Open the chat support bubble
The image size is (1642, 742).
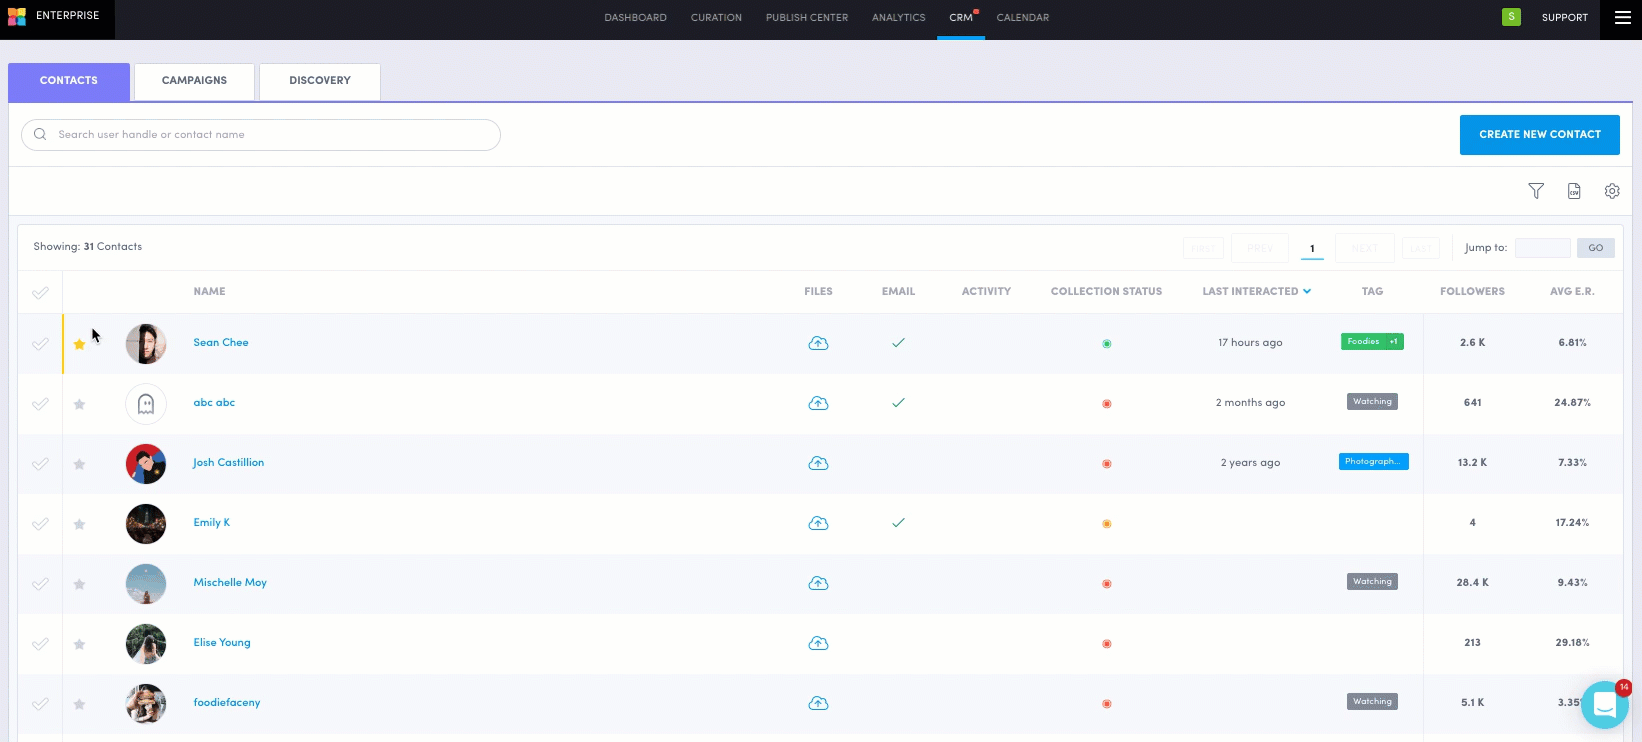(1605, 705)
